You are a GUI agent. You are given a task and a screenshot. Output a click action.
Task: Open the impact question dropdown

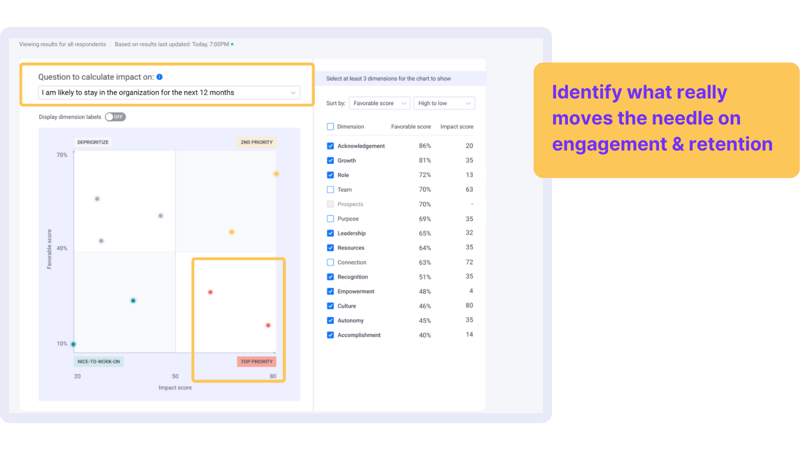(x=169, y=93)
